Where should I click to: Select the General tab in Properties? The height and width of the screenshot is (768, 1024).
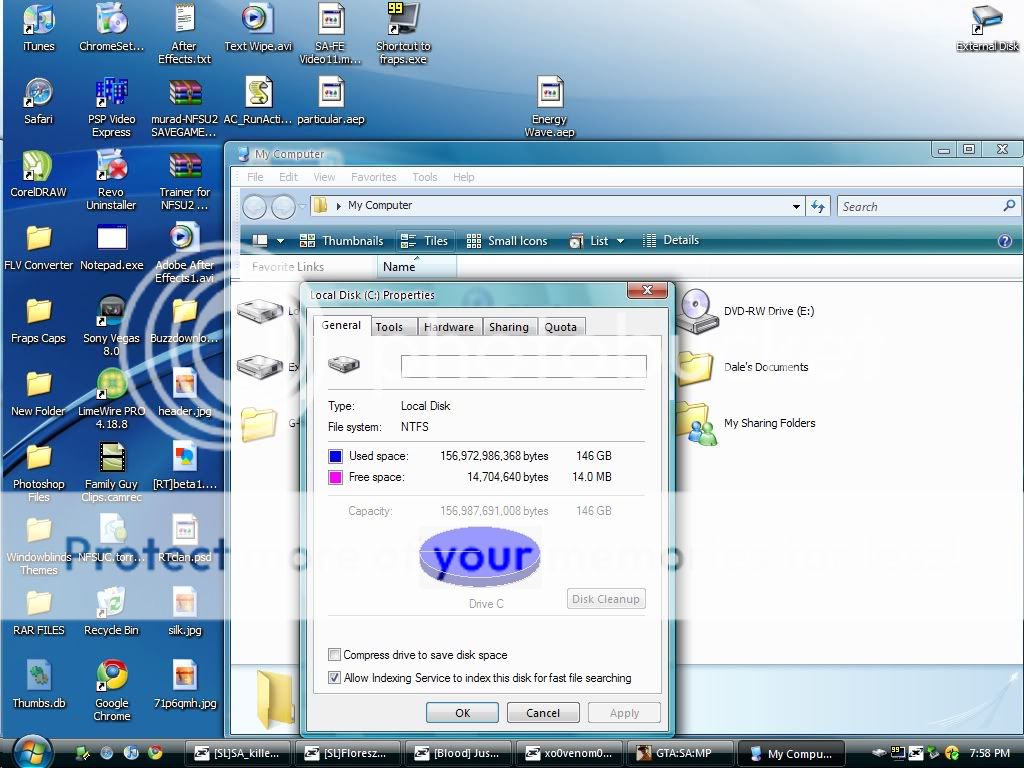342,325
